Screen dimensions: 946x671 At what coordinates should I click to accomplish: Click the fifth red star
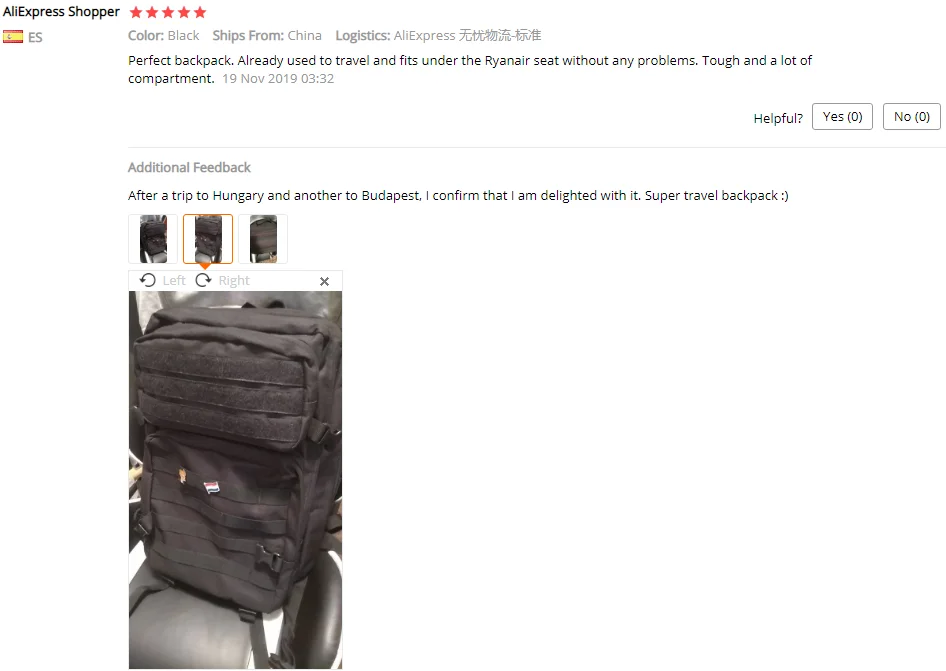point(200,12)
